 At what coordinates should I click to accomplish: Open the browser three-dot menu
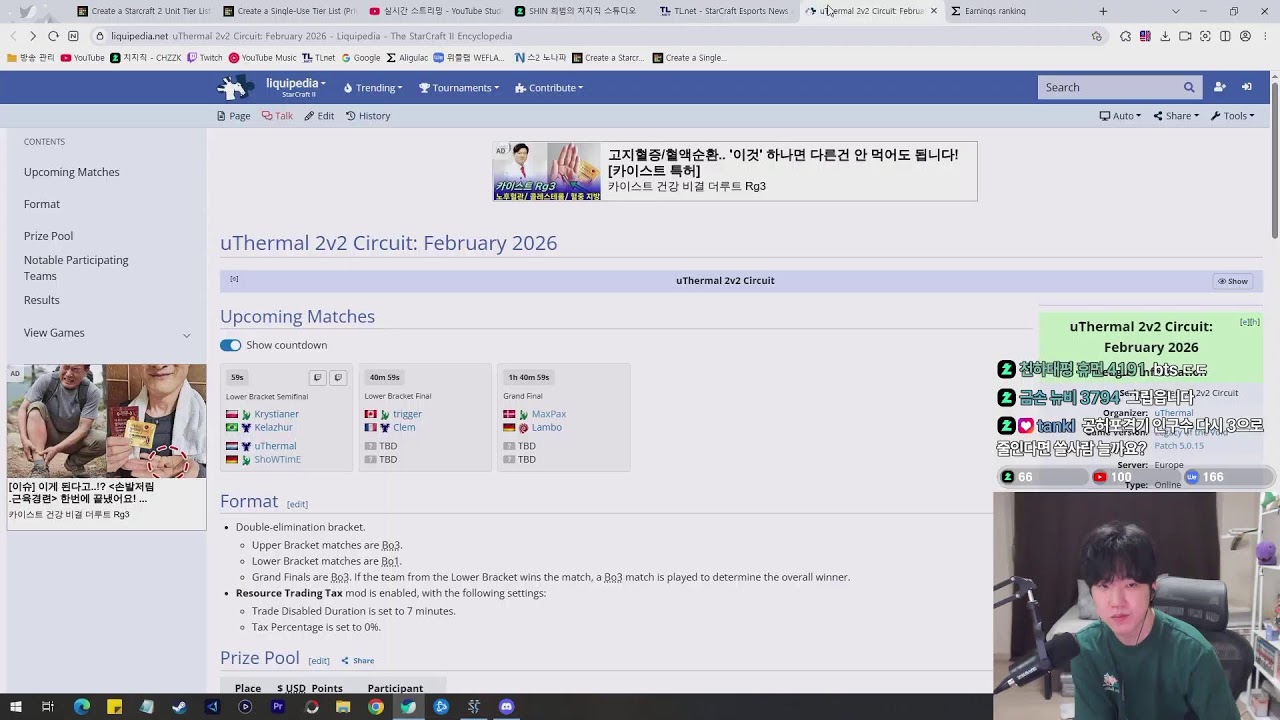coord(1265,36)
